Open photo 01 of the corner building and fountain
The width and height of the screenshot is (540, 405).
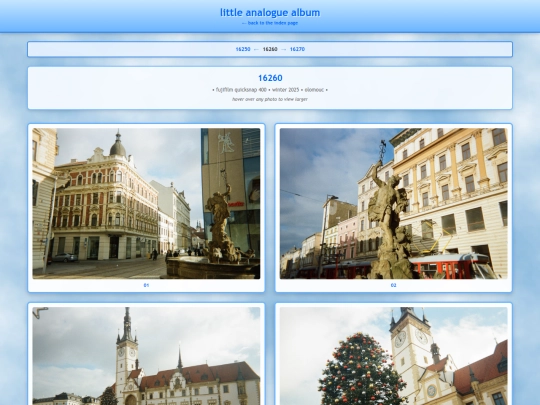pyautogui.click(x=146, y=204)
